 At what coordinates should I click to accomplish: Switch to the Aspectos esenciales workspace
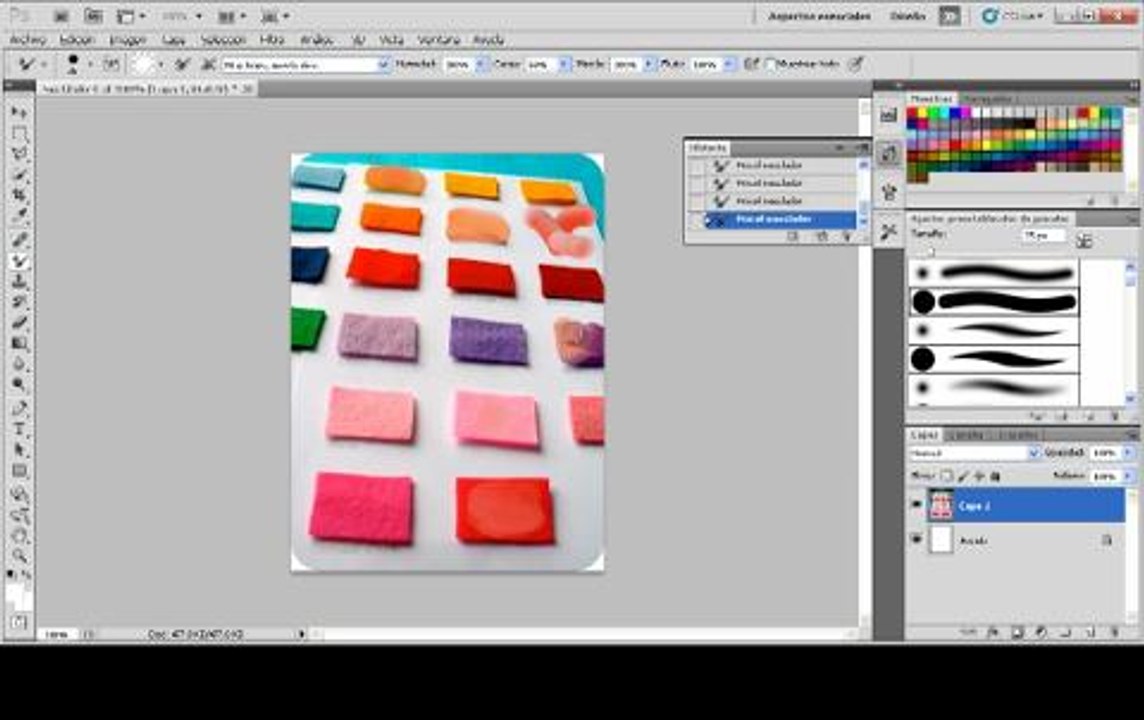pos(819,15)
